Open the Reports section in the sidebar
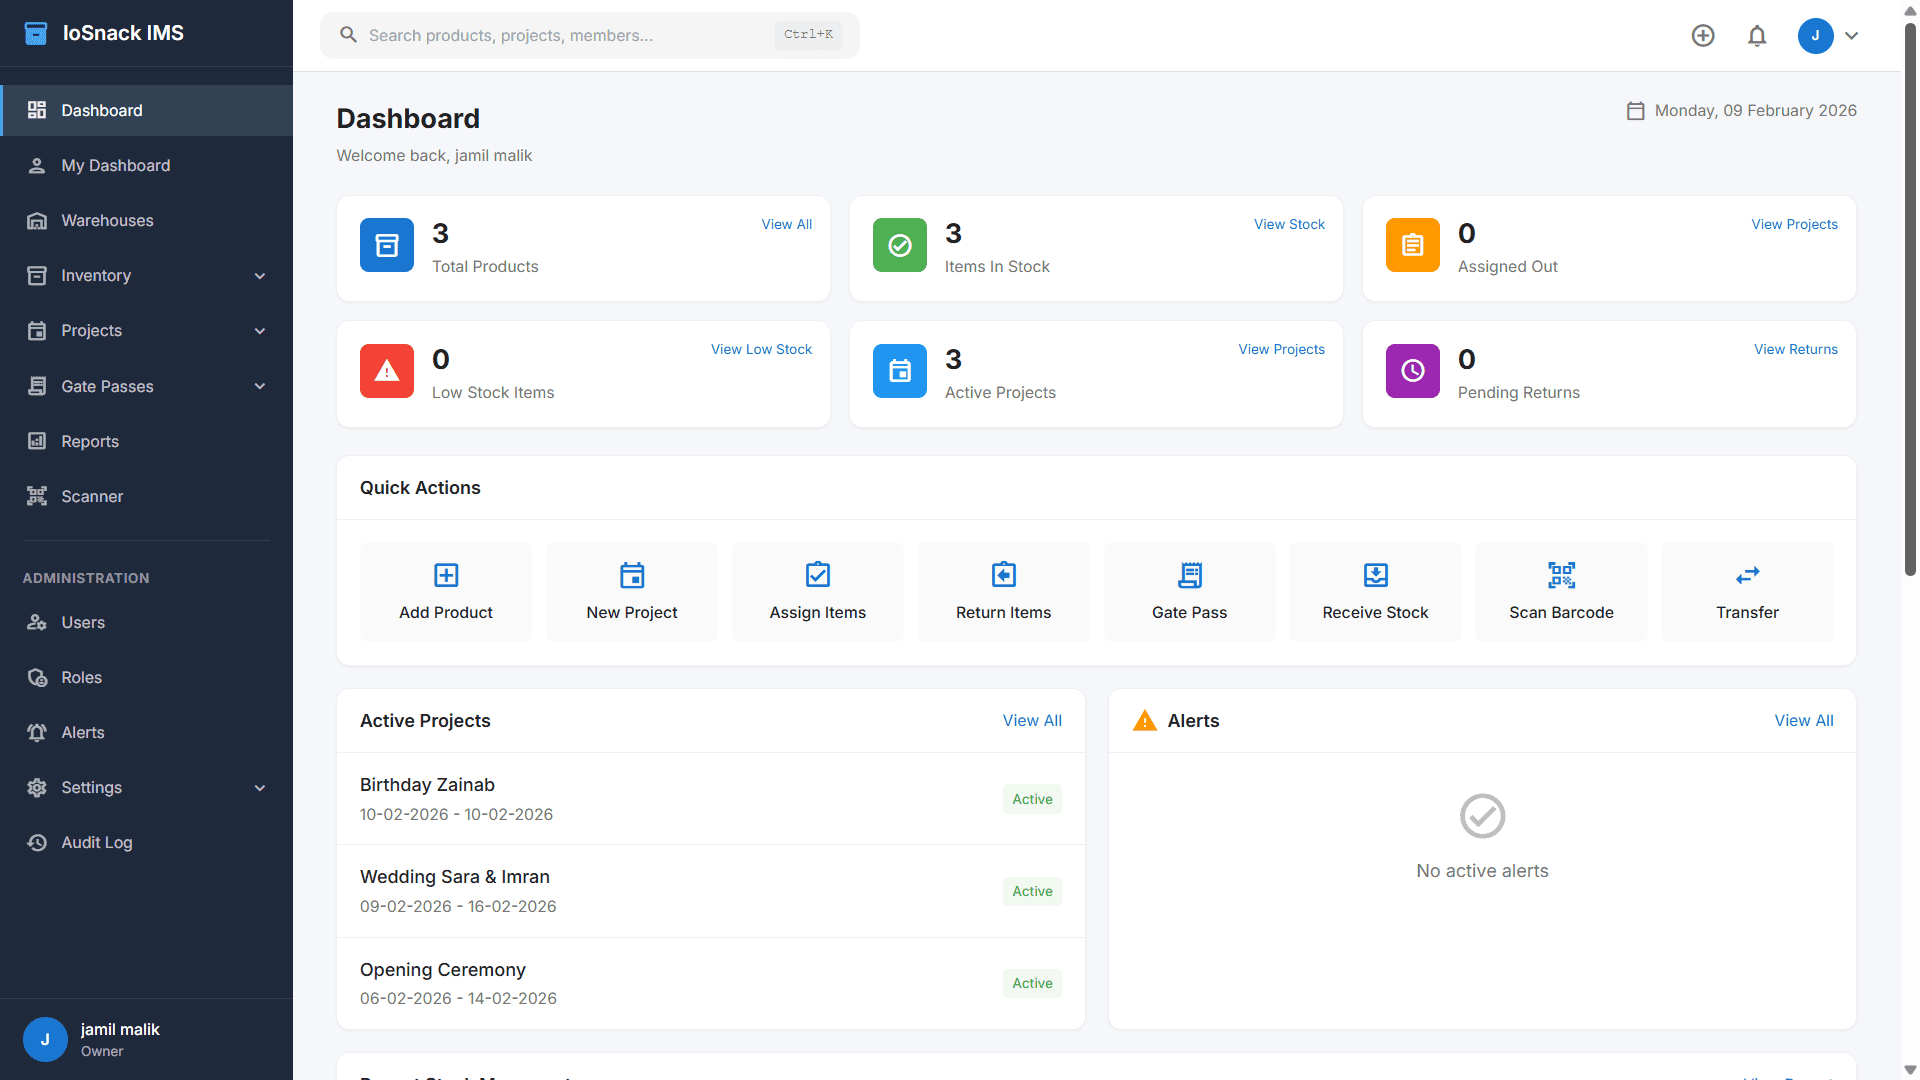 click(92, 441)
